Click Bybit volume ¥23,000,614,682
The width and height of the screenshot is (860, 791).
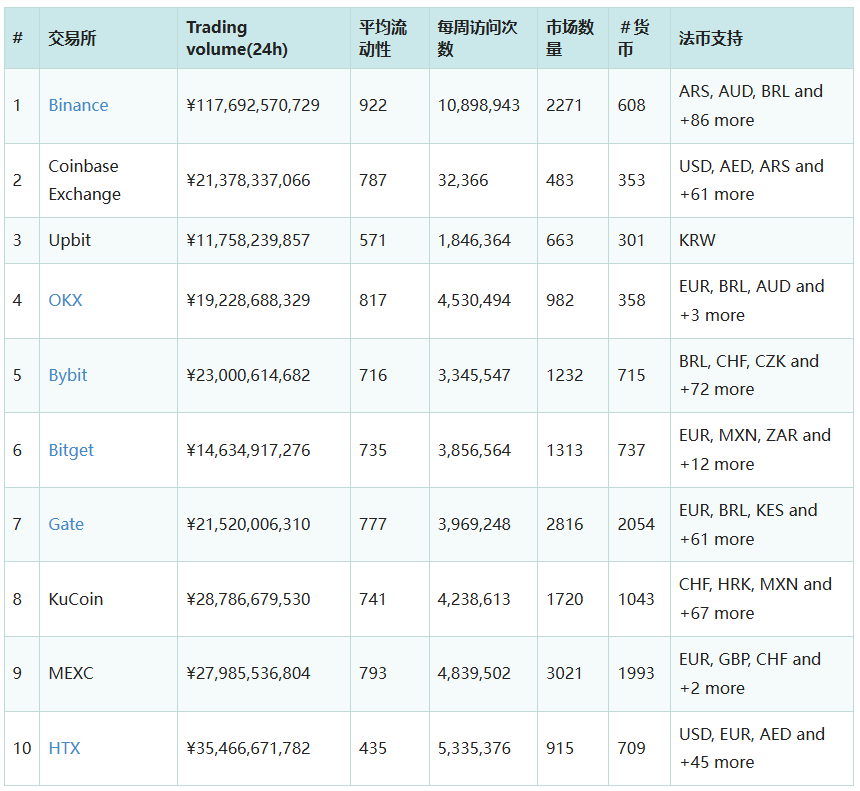(248, 375)
